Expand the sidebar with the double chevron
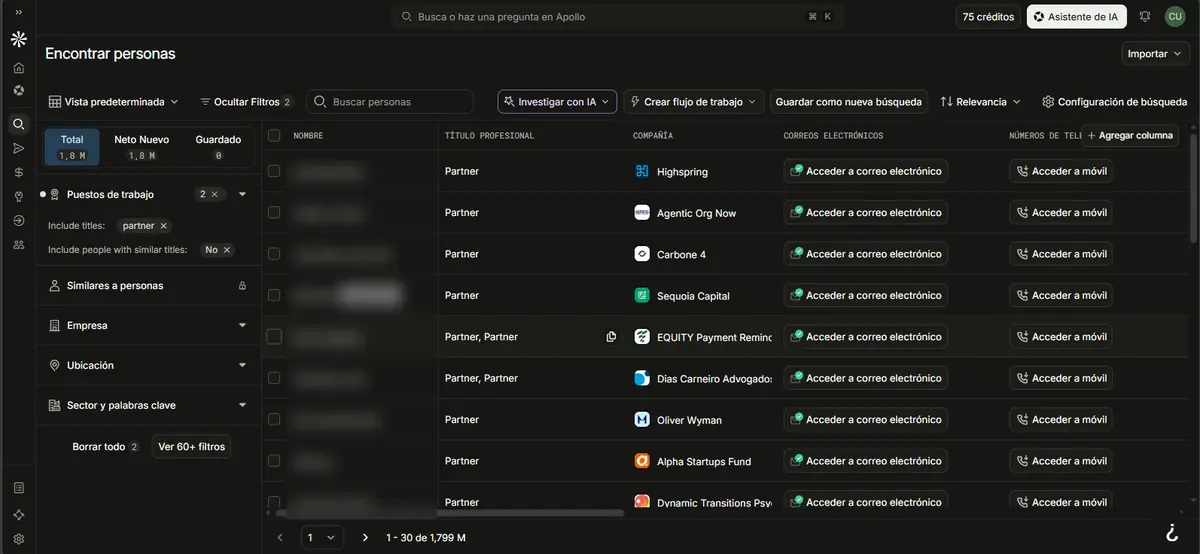Image resolution: width=1200 pixels, height=554 pixels. (x=18, y=11)
